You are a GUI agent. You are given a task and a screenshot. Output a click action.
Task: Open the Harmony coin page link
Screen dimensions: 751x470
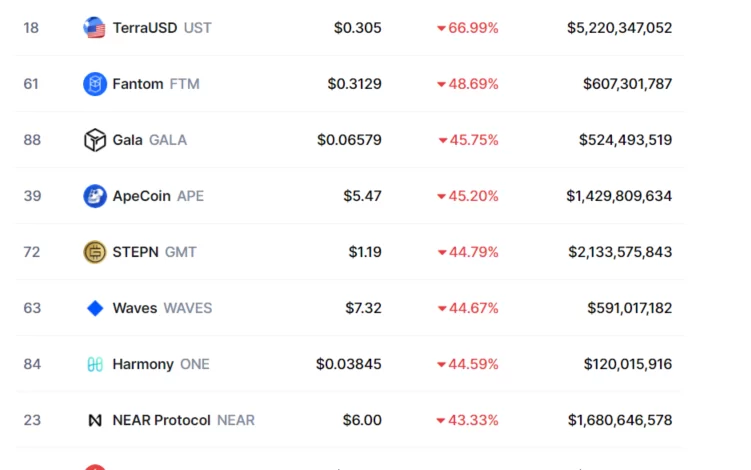(x=143, y=364)
